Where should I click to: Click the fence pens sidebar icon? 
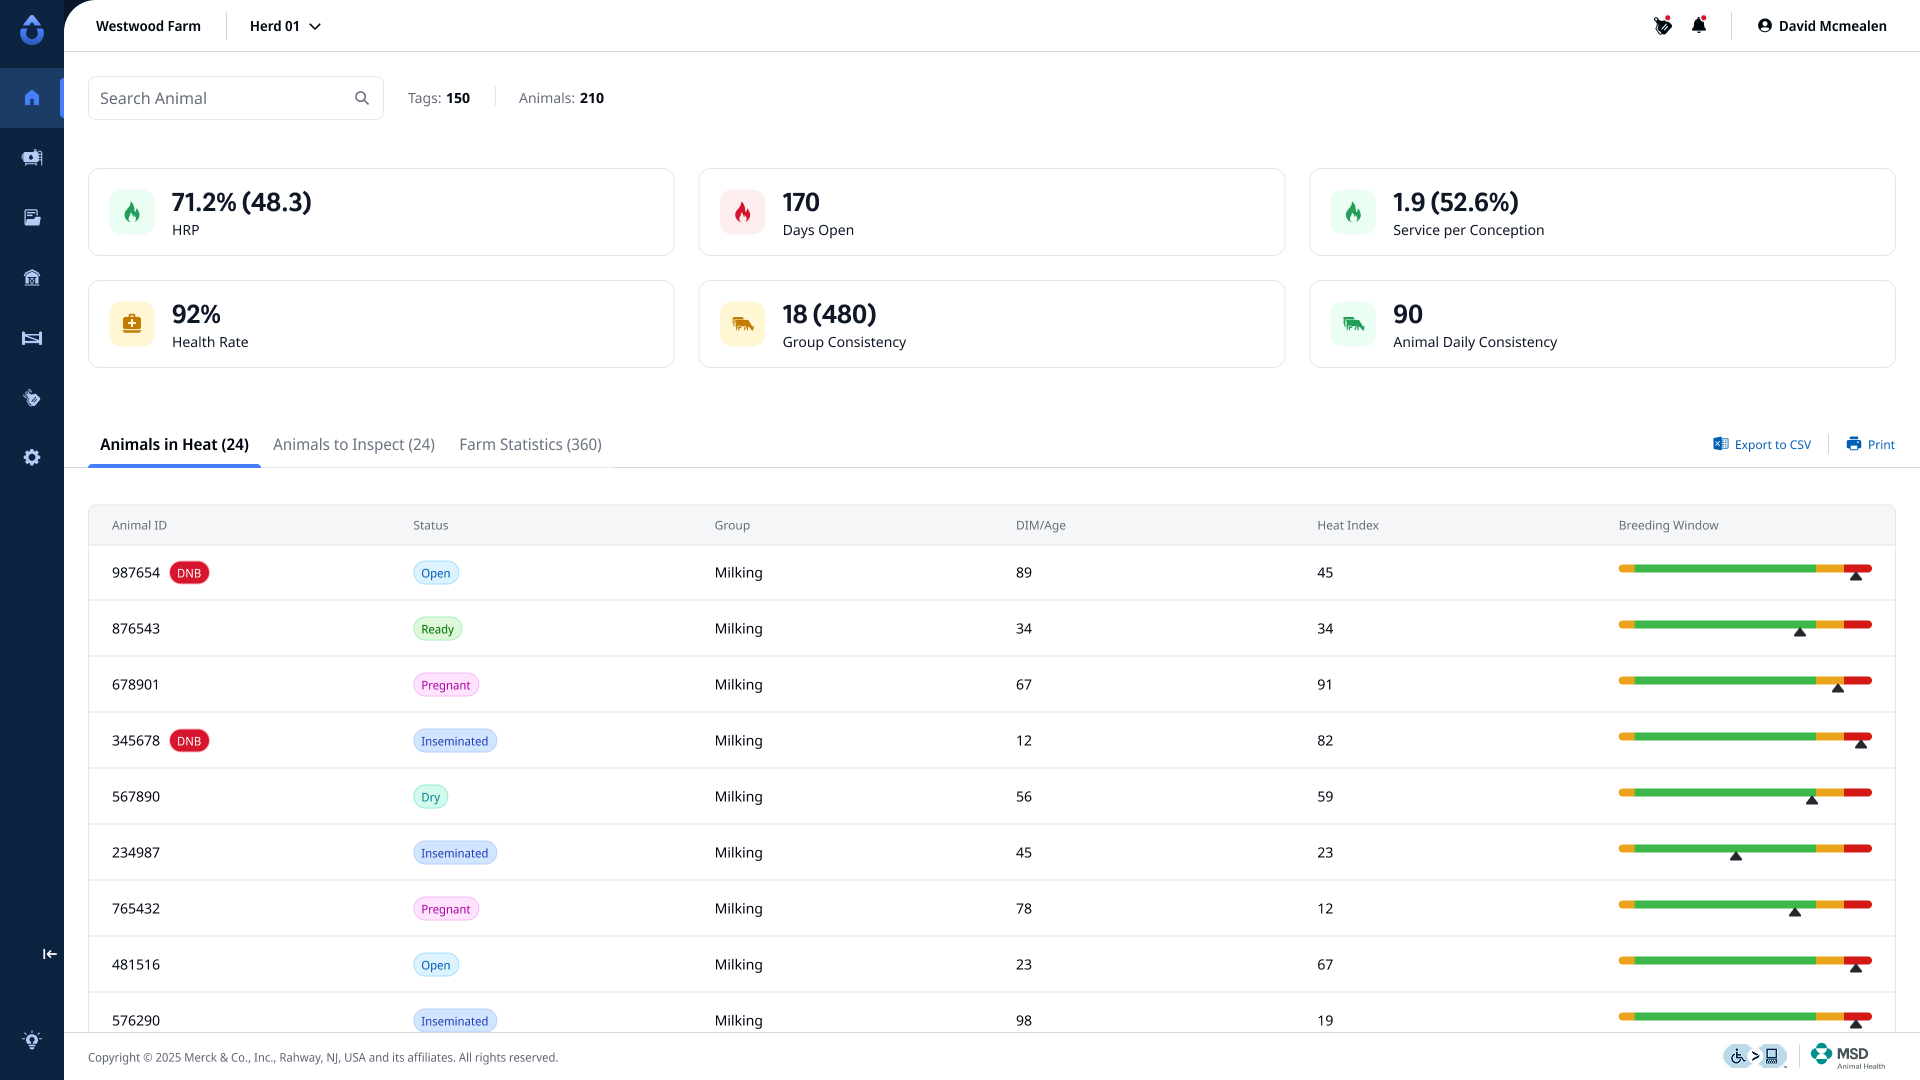tap(32, 338)
